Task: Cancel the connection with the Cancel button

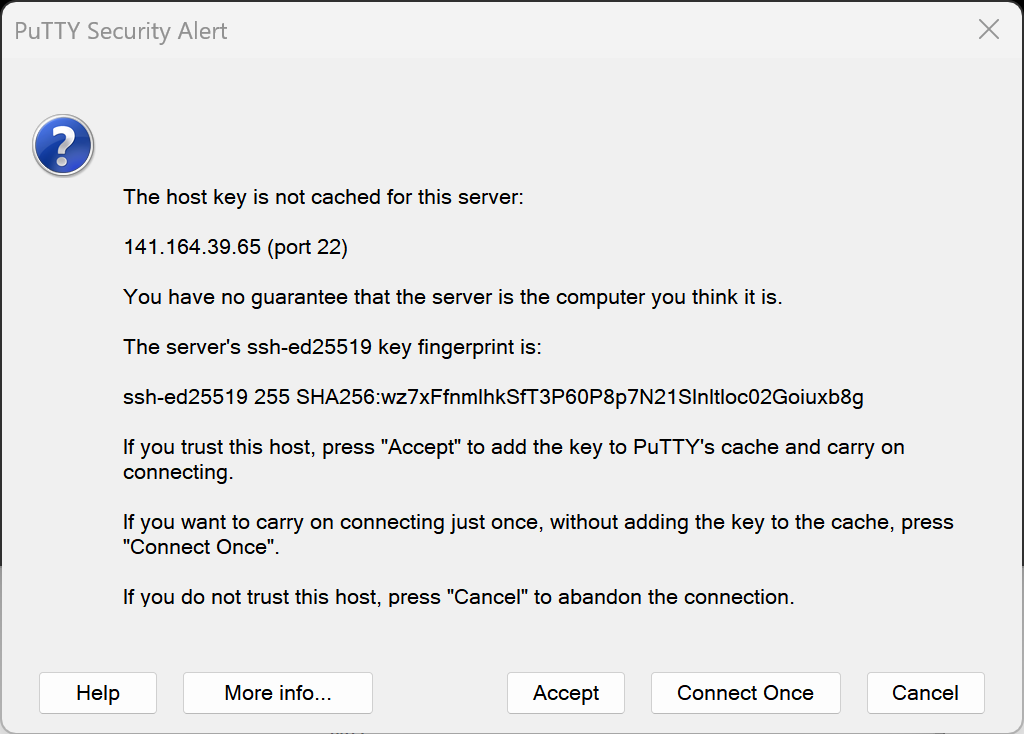Action: (x=925, y=693)
